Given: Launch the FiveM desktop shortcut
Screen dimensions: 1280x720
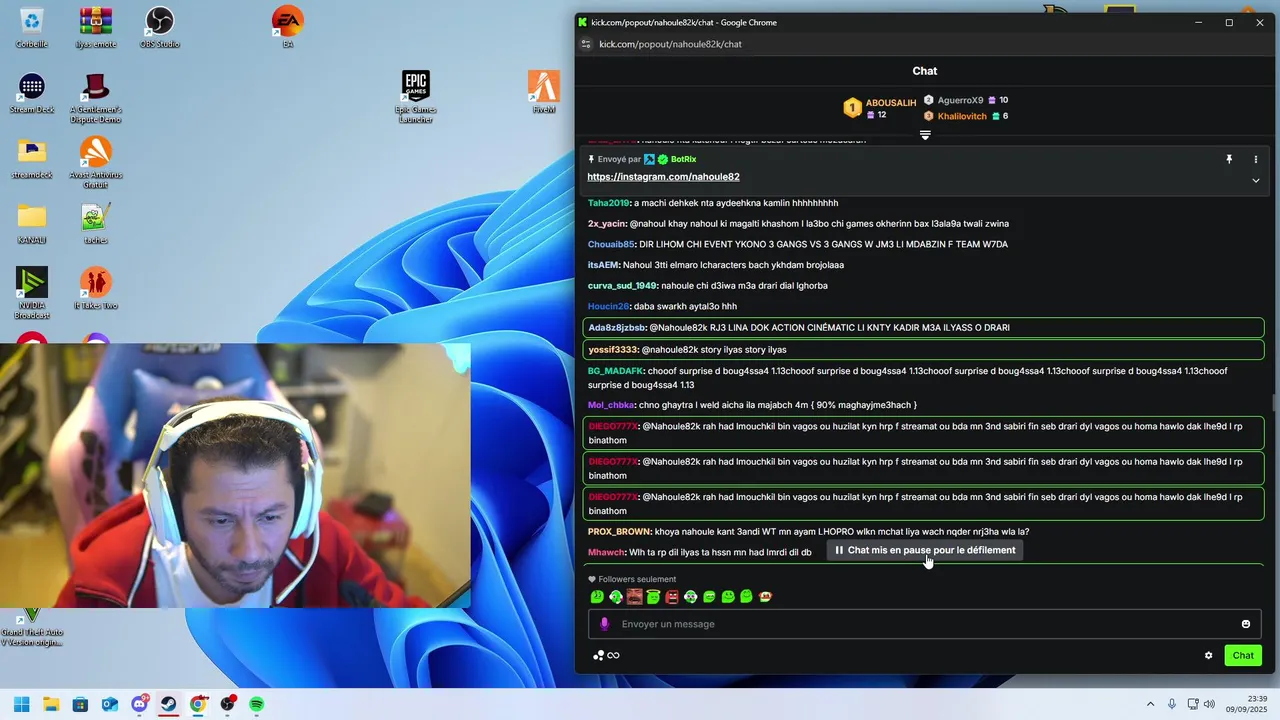Looking at the screenshot, I should (544, 92).
